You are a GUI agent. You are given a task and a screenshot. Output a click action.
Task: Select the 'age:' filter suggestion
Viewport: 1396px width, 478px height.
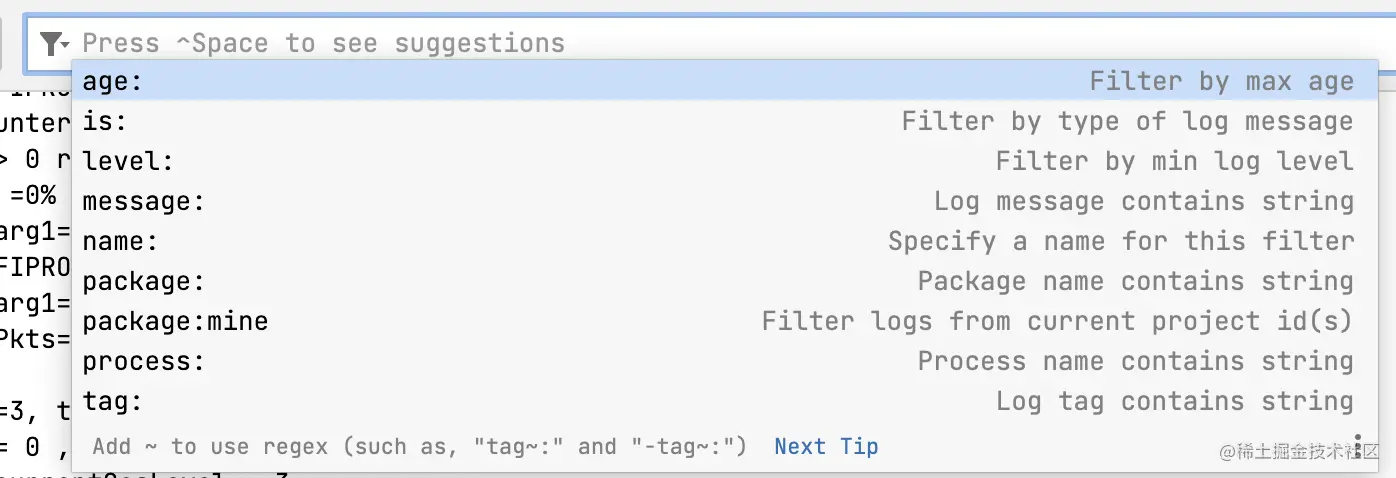(113, 82)
